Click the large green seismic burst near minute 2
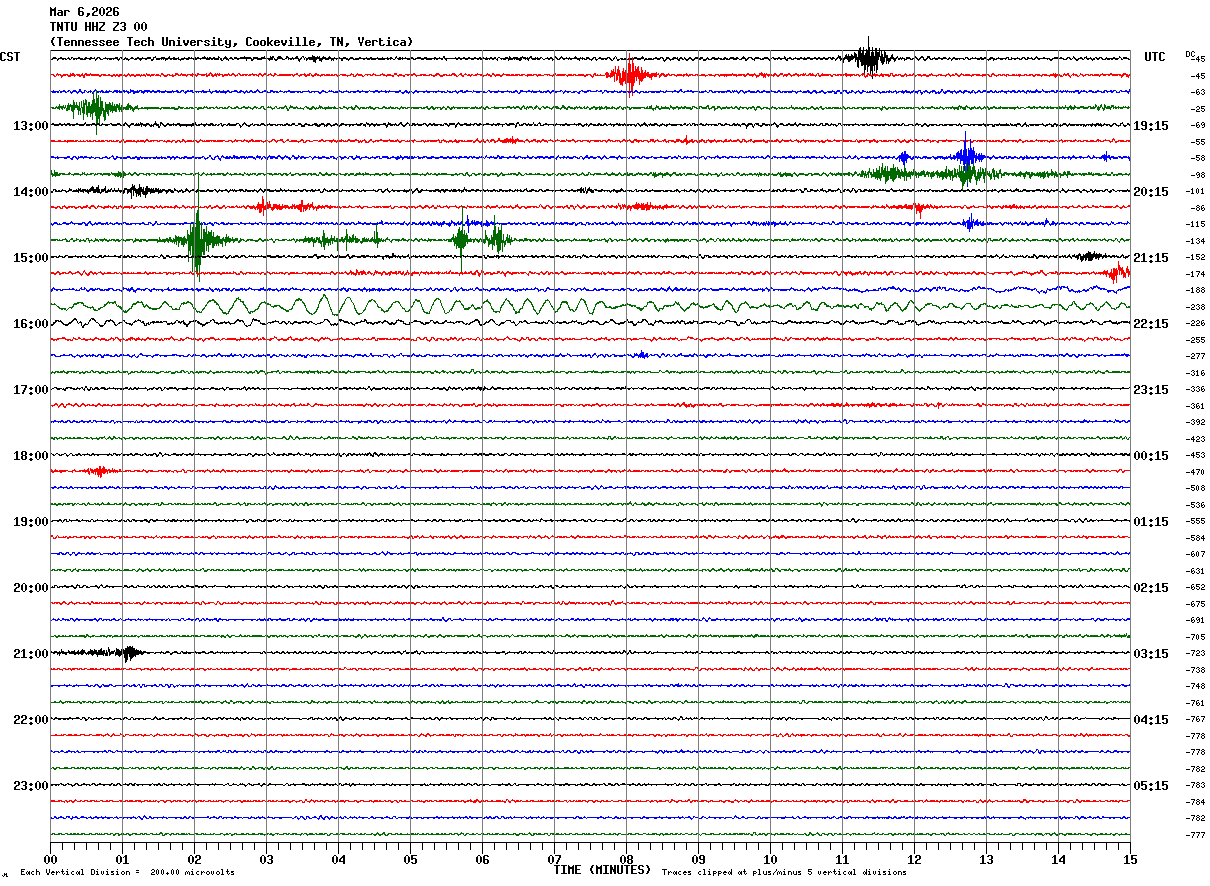This screenshot has width=1210, height=886. click(x=197, y=240)
